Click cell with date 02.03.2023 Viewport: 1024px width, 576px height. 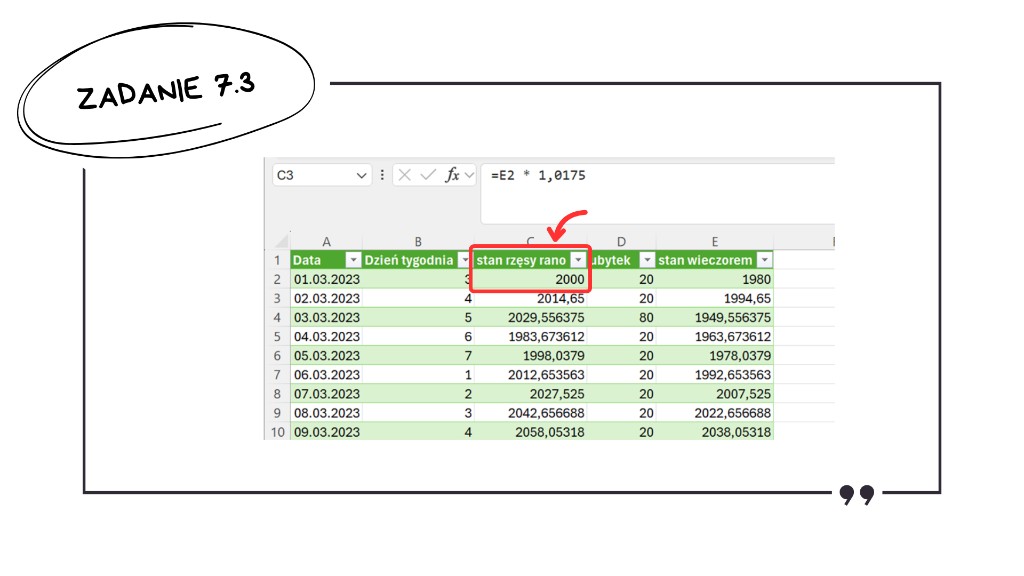[326, 298]
